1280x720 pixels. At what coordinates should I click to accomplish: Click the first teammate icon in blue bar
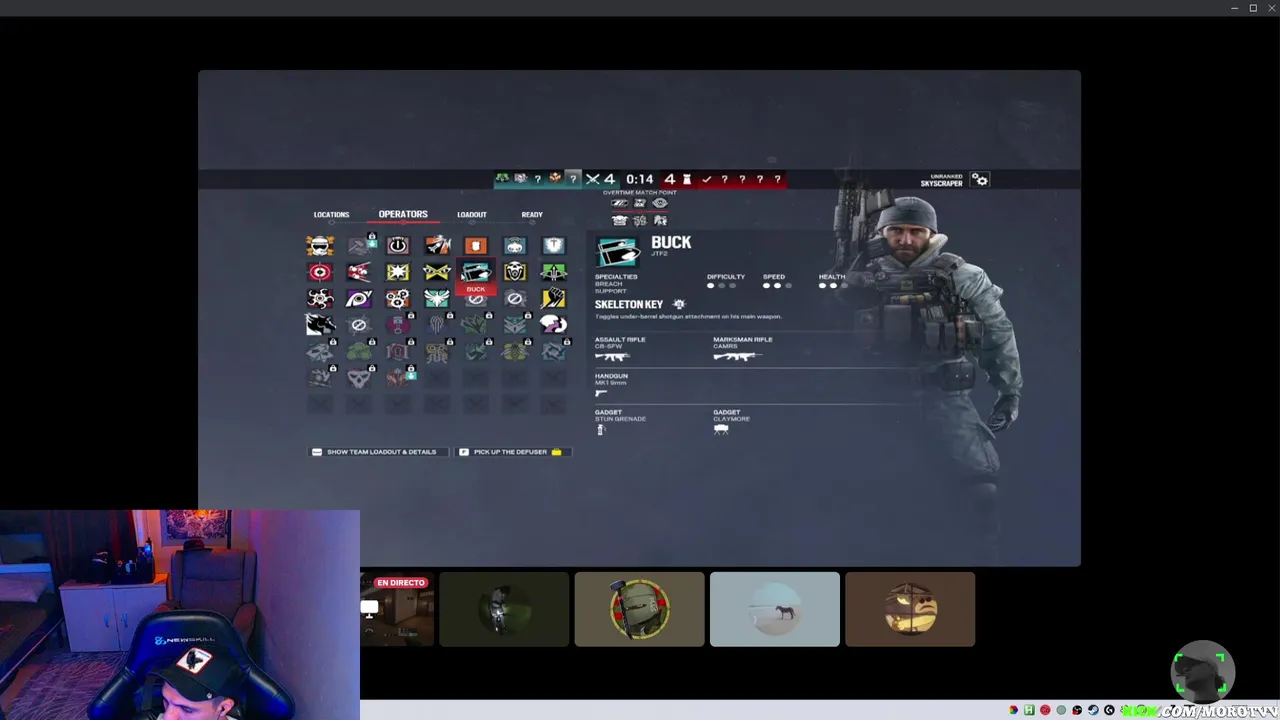[x=503, y=179]
